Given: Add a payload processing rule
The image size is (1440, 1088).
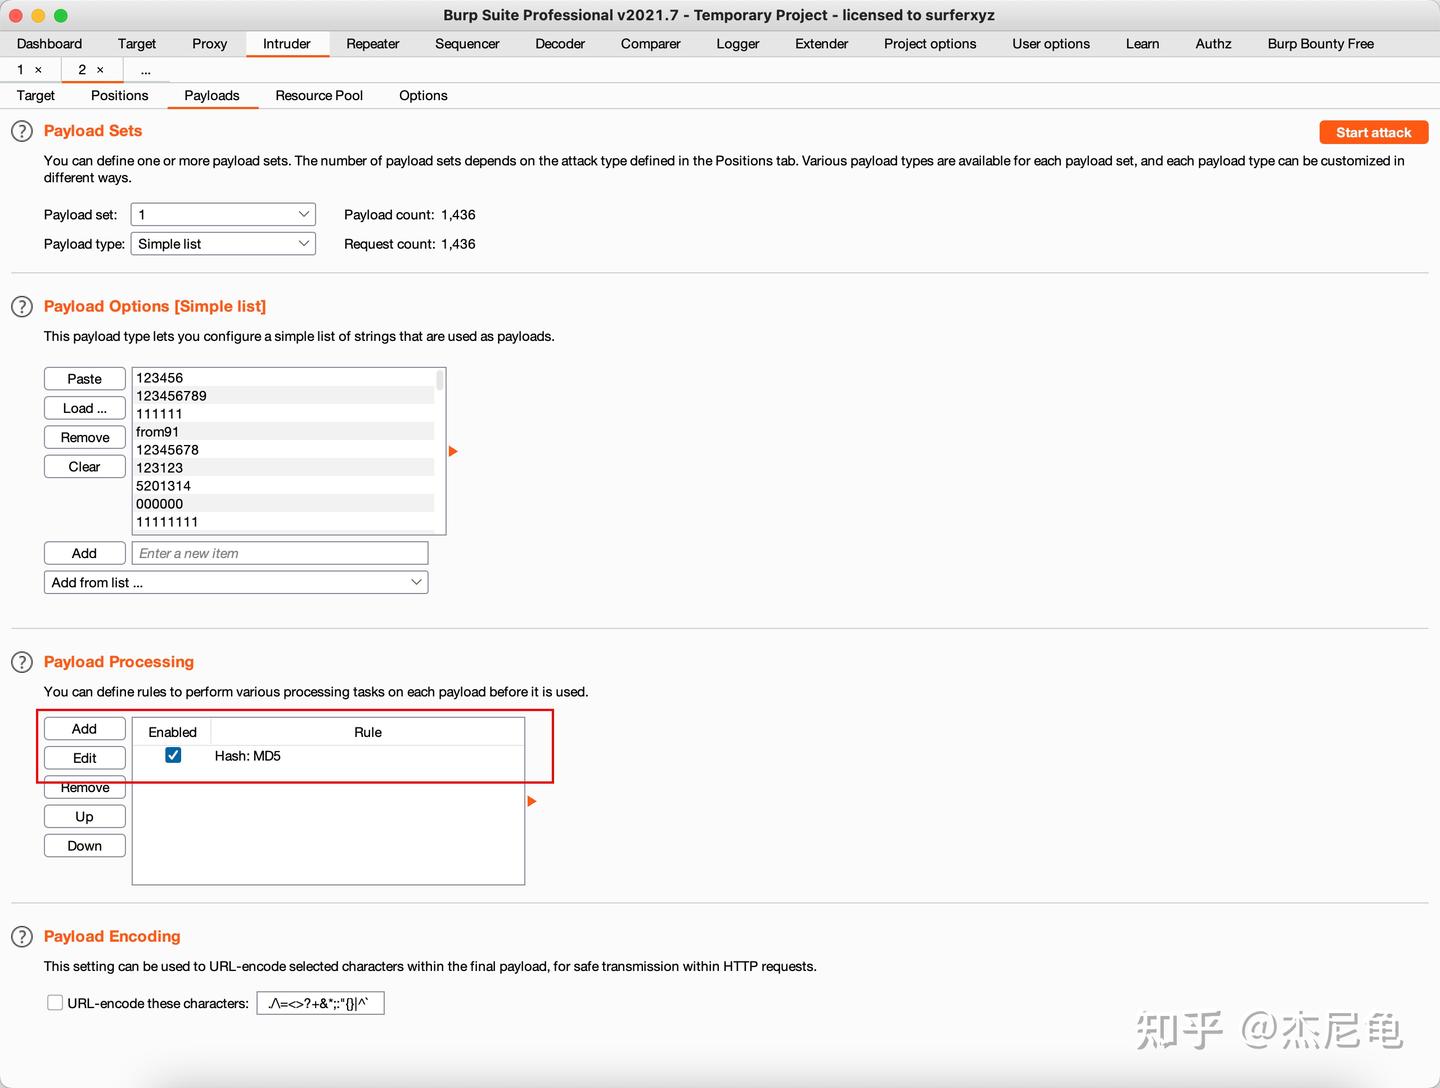Looking at the screenshot, I should (x=85, y=729).
